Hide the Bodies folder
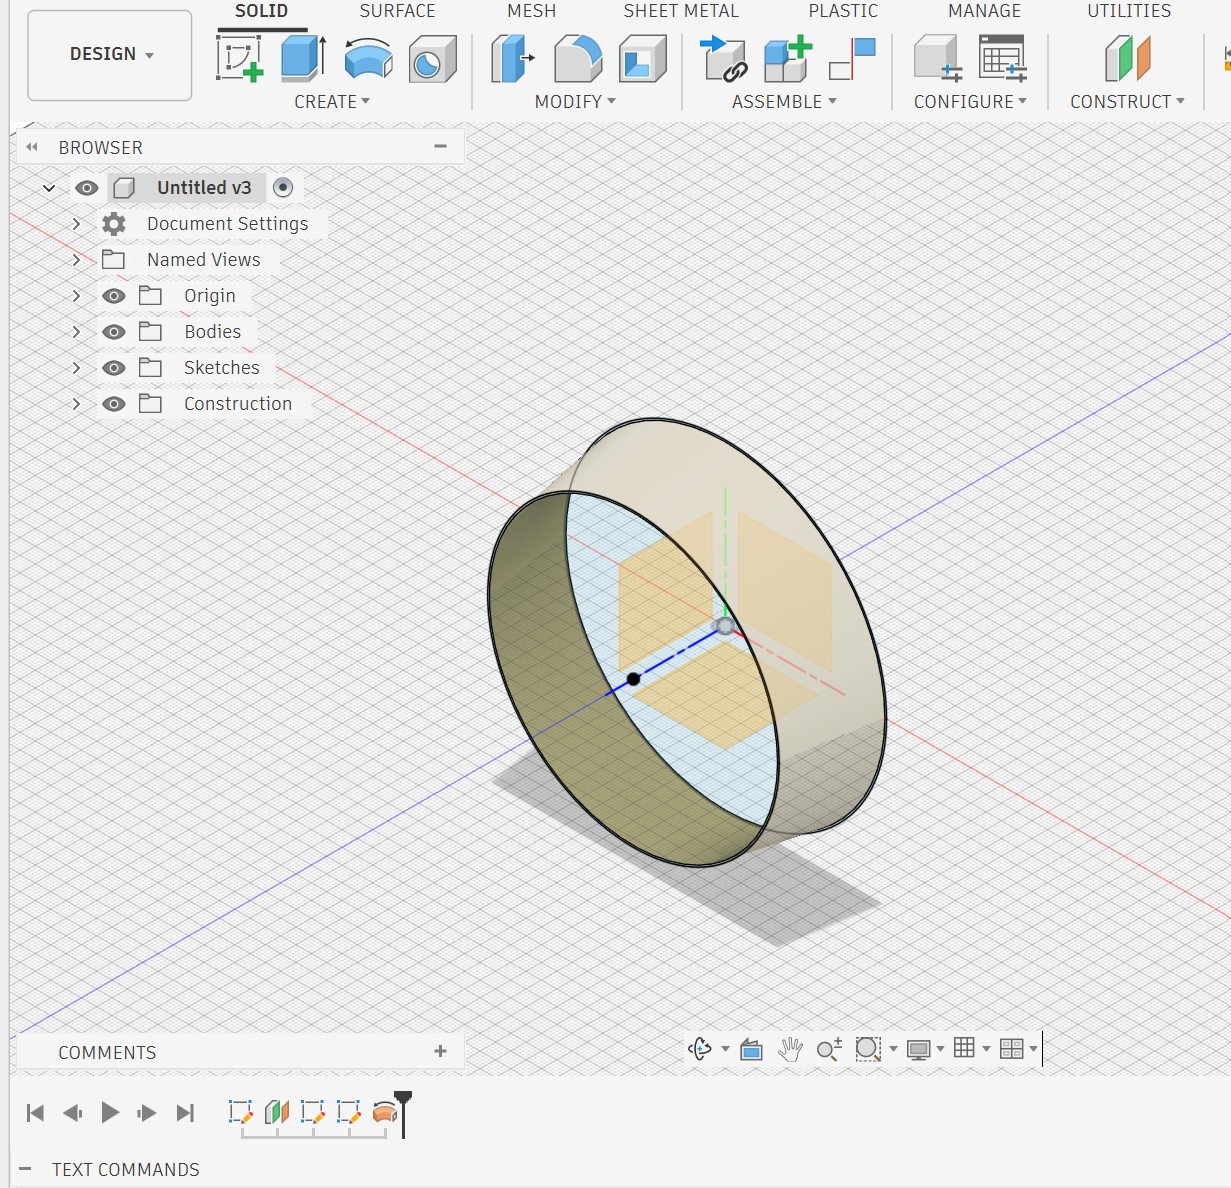 coord(114,332)
